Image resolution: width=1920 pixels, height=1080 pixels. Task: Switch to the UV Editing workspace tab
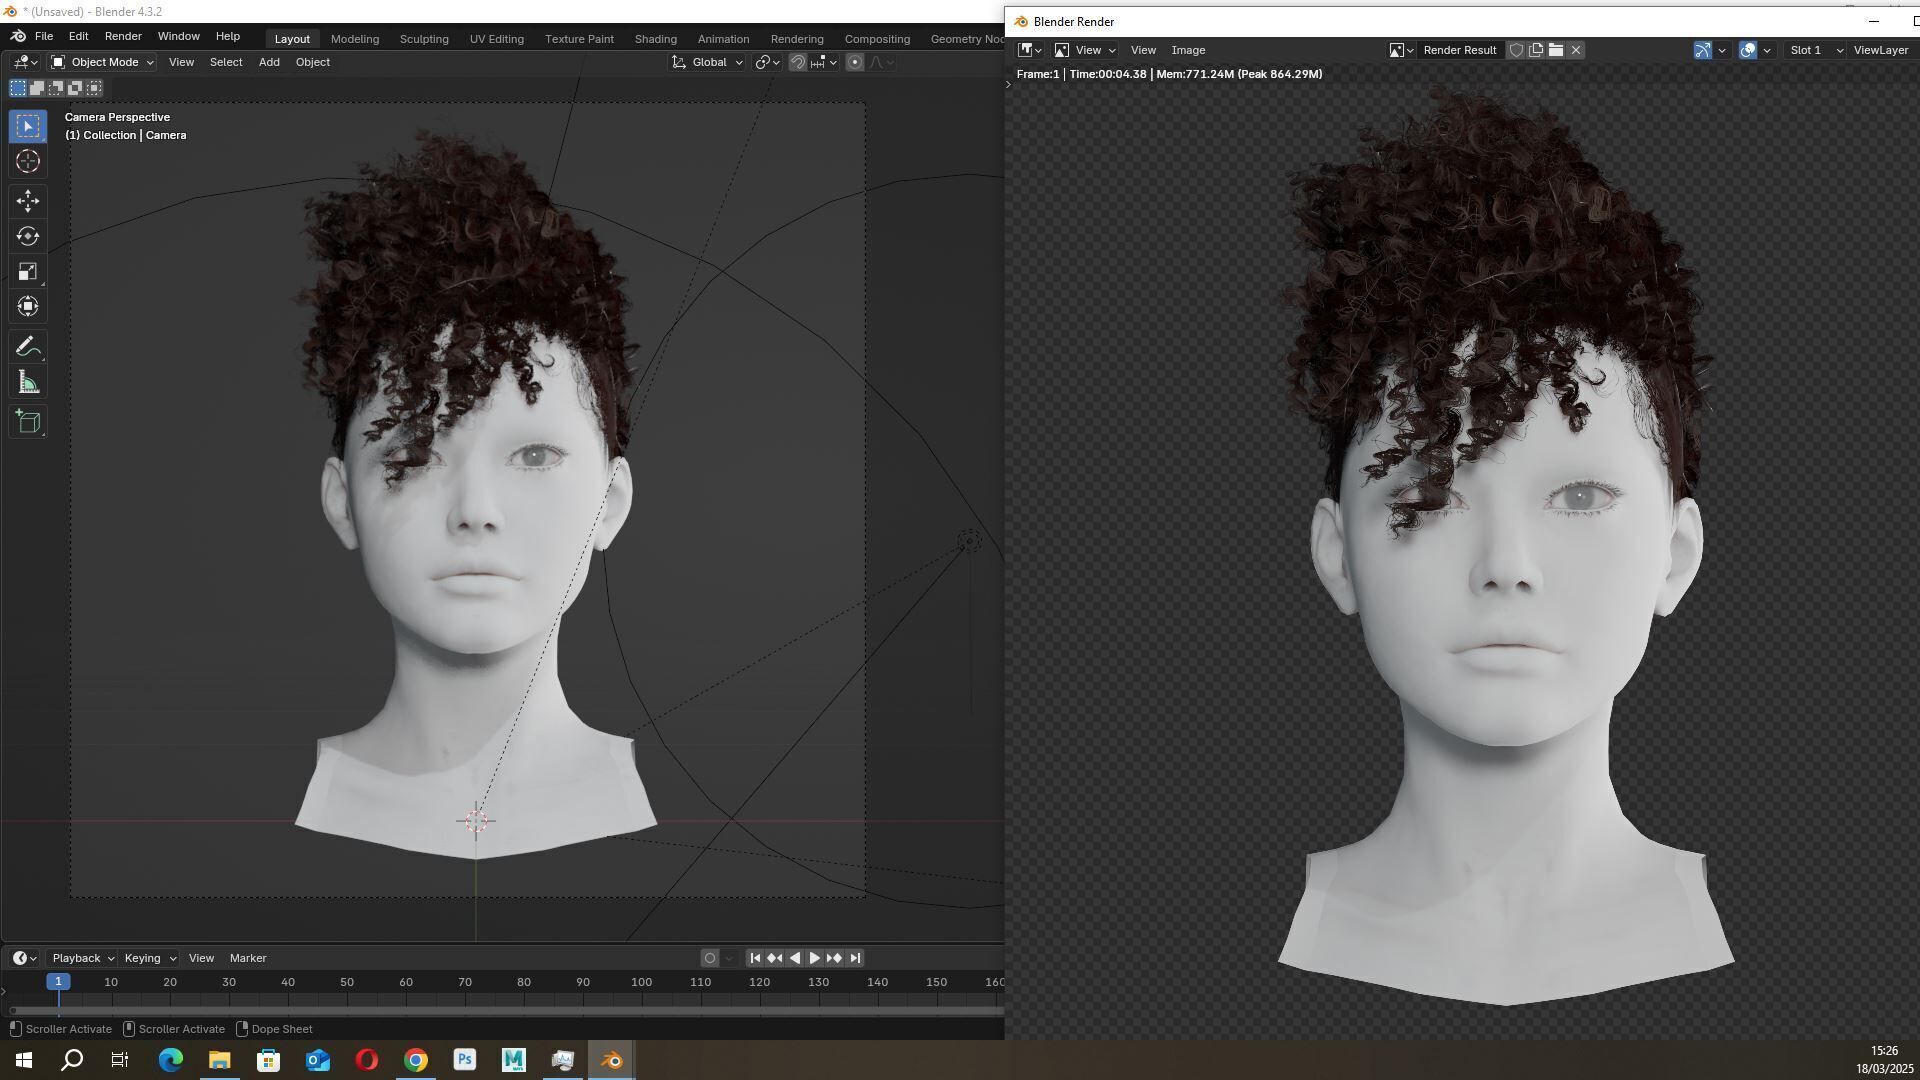497,39
